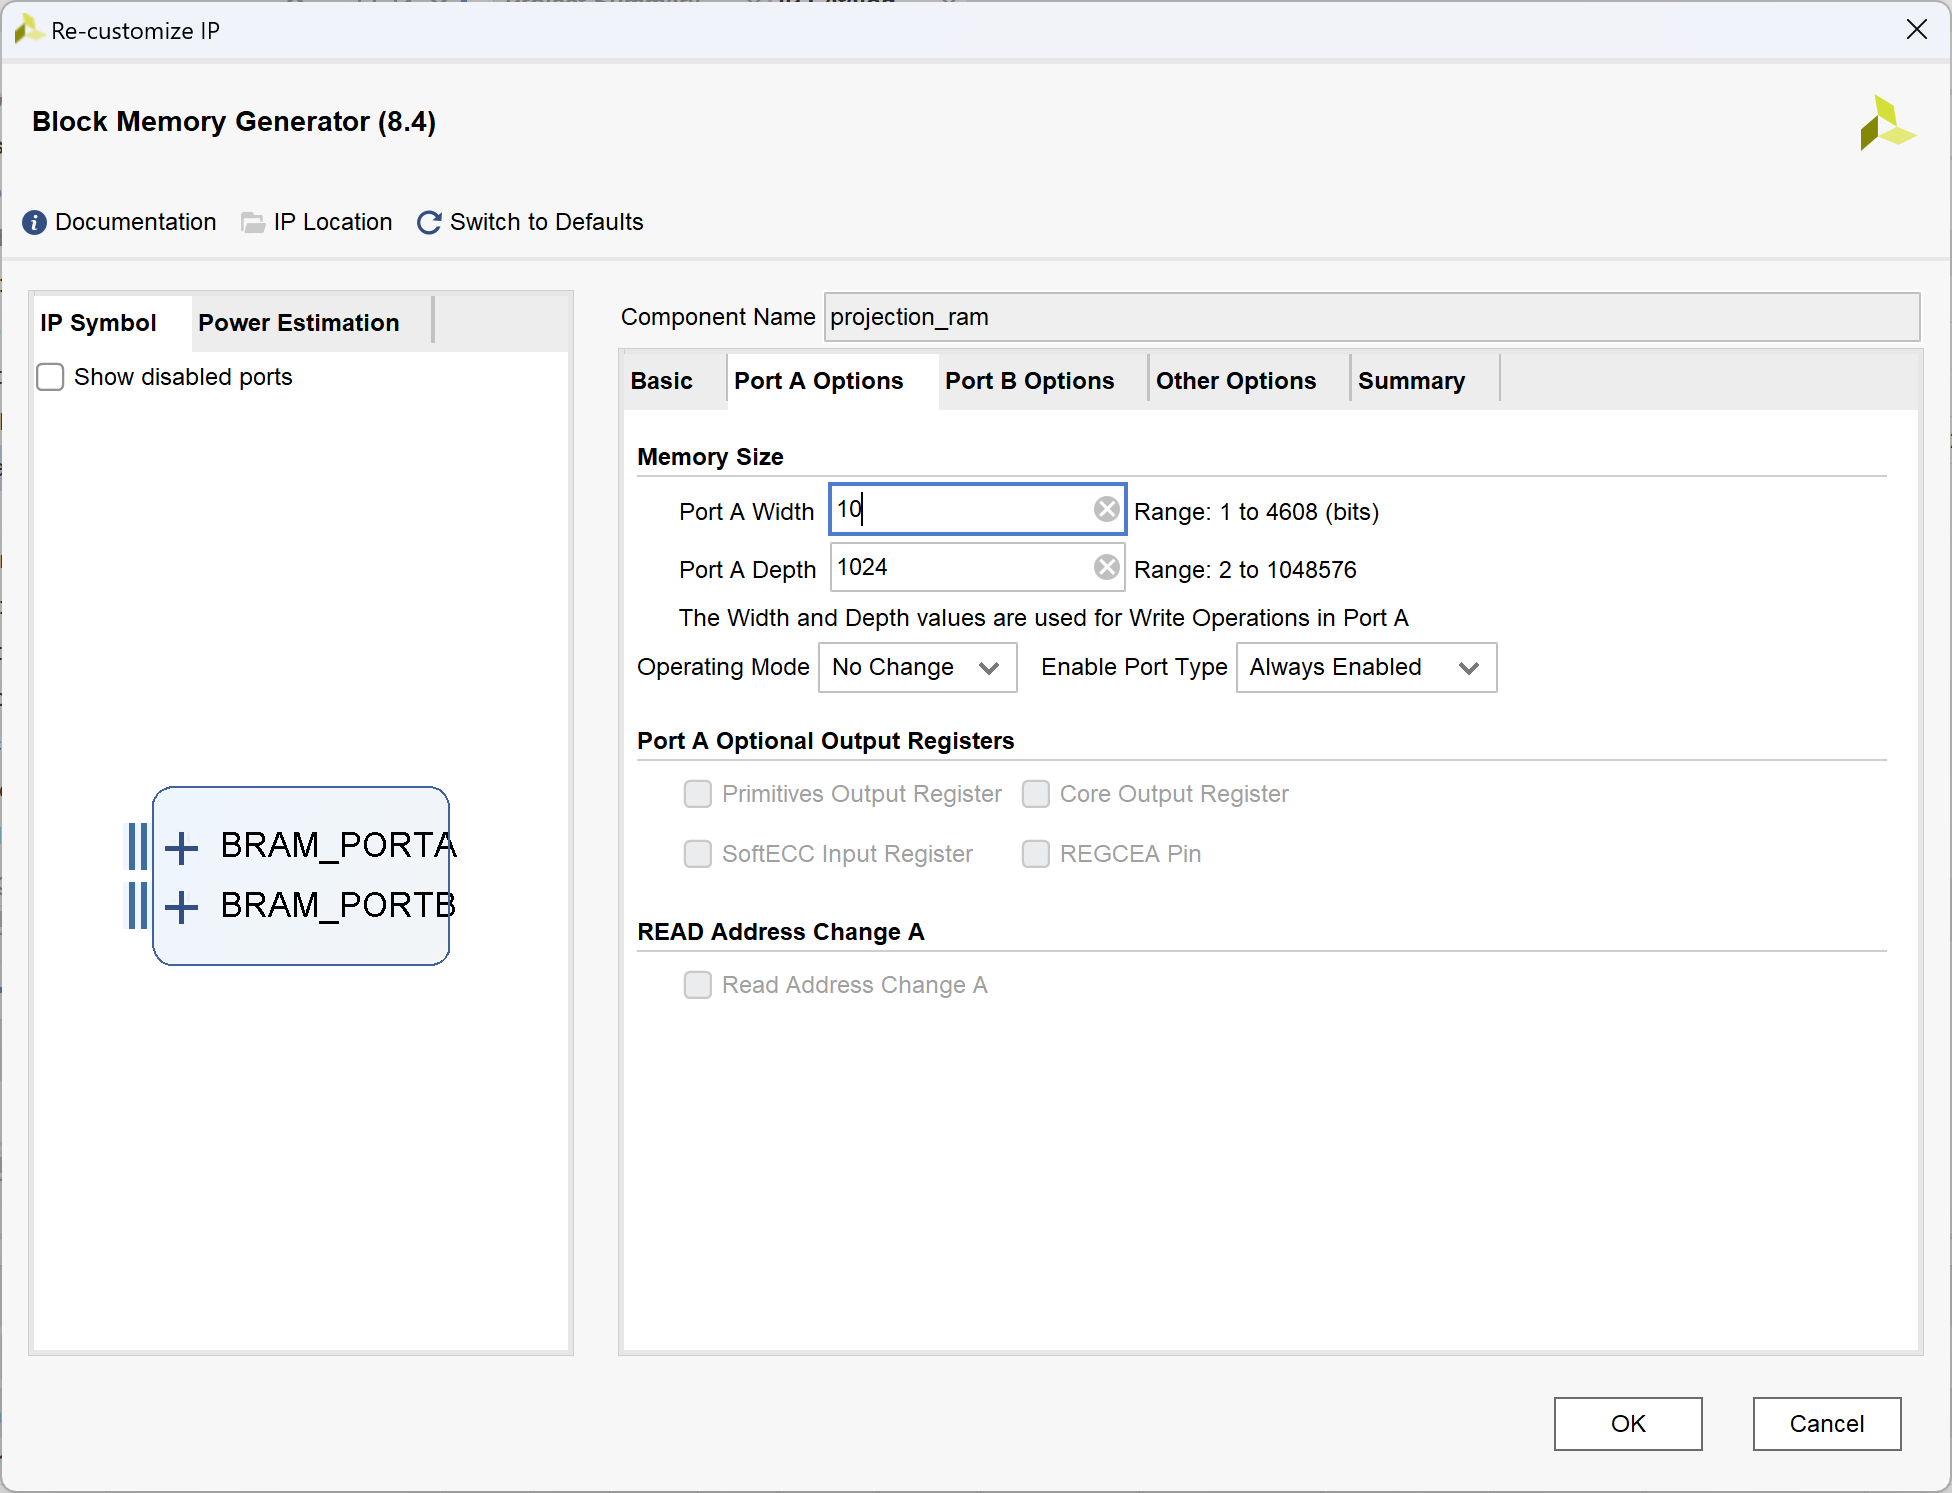Click the Documentation info icon
1952x1493 pixels.
pos(34,222)
